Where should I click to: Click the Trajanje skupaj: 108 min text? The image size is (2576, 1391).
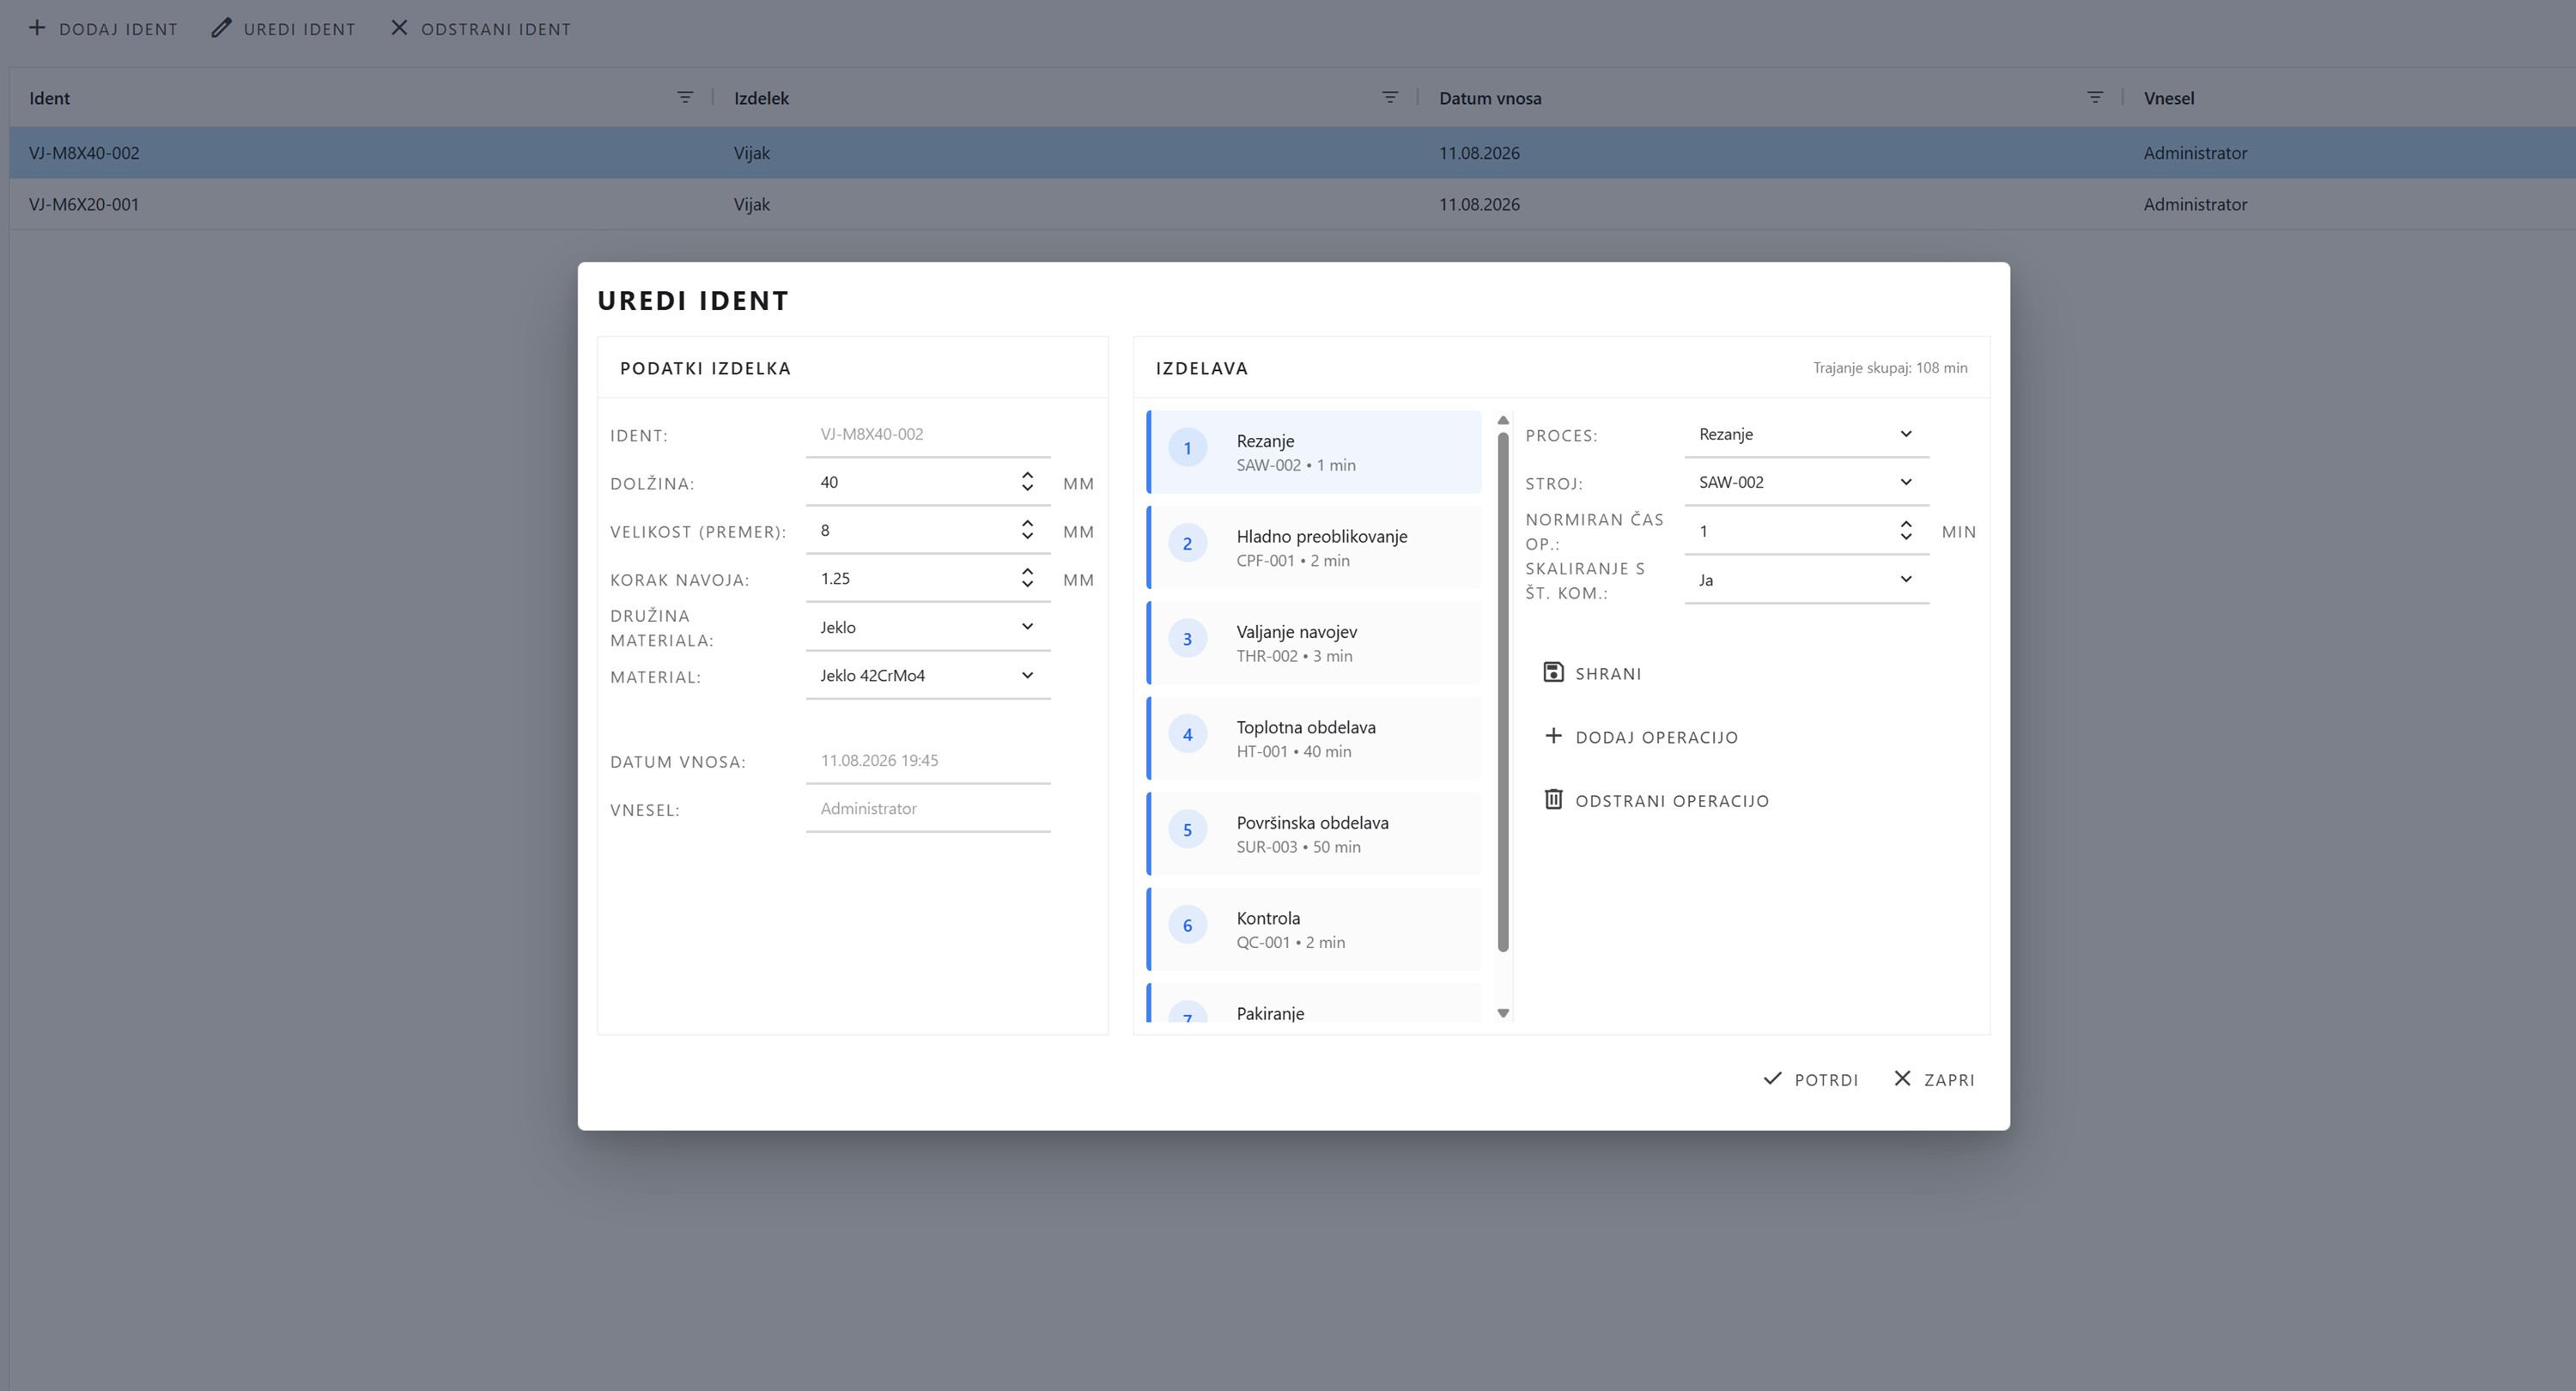tap(1890, 368)
